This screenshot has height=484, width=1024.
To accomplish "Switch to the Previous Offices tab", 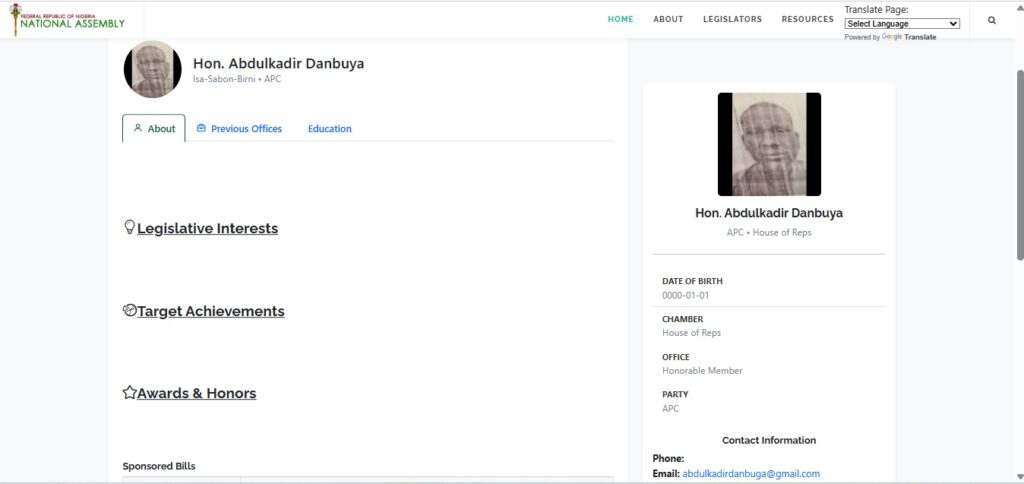I will (x=246, y=129).
